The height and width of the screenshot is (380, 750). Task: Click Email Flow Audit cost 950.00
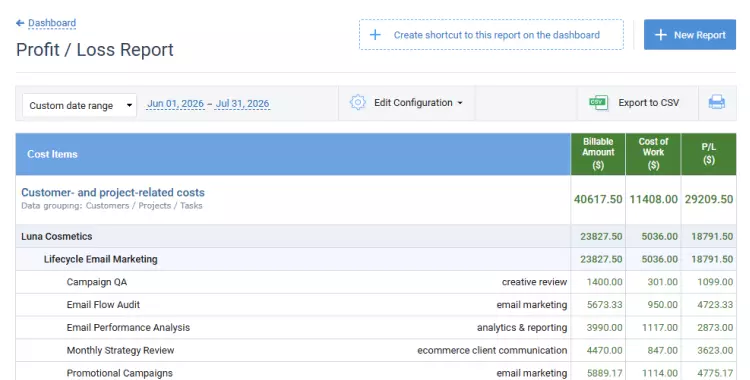662,305
